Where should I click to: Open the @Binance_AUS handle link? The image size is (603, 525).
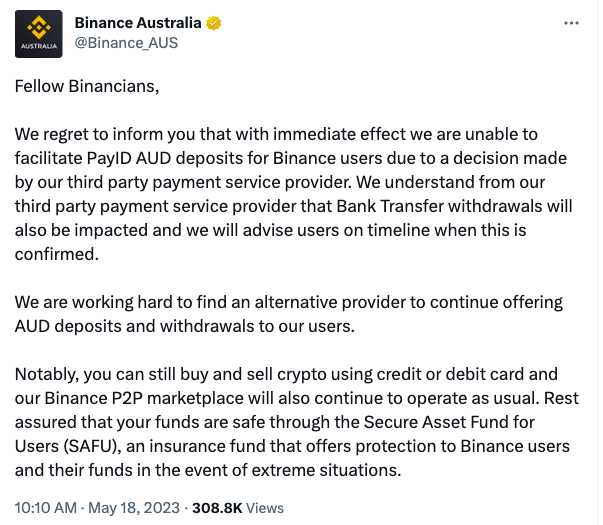126,43
